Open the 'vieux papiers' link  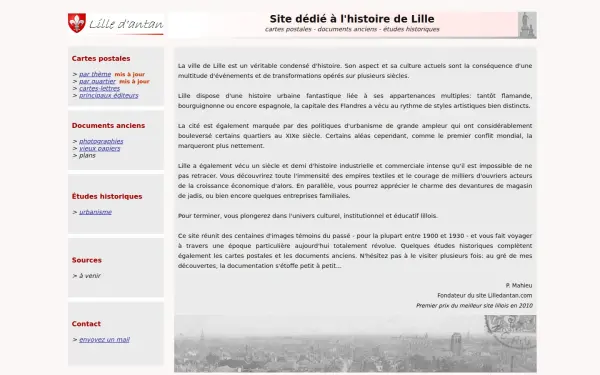99,148
